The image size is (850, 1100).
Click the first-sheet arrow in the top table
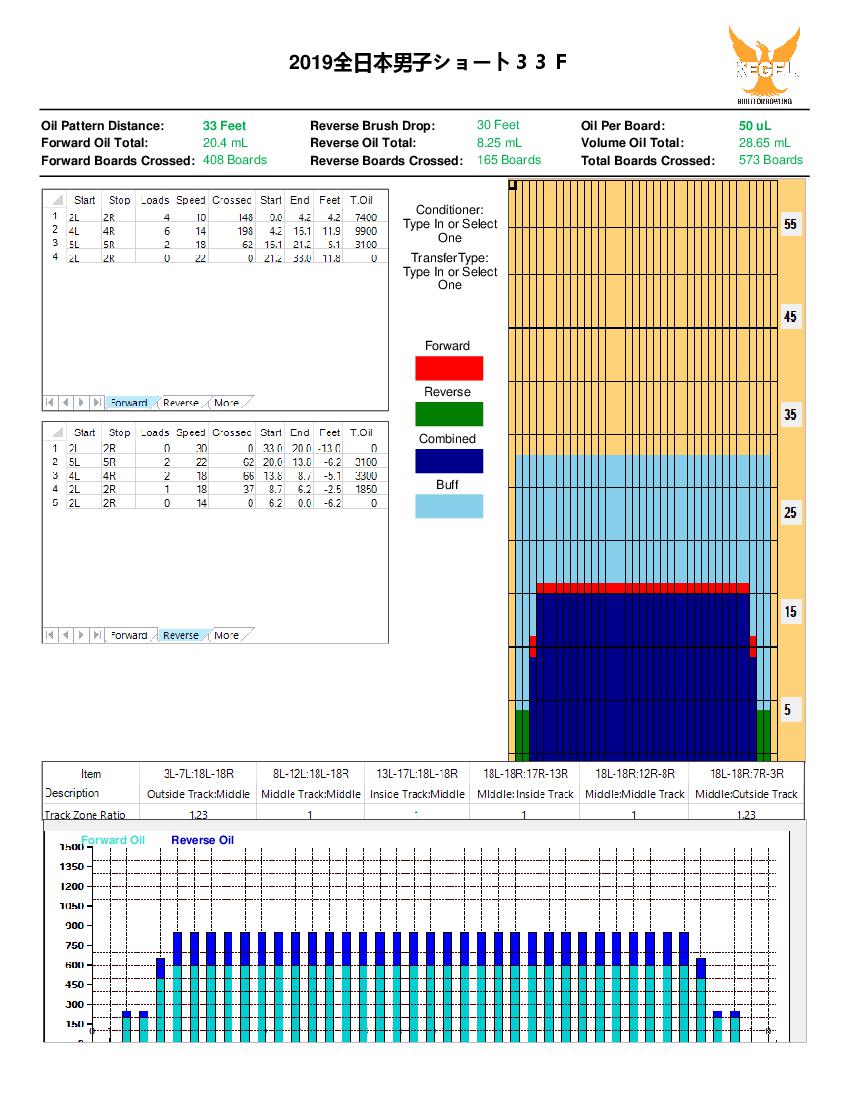point(50,403)
